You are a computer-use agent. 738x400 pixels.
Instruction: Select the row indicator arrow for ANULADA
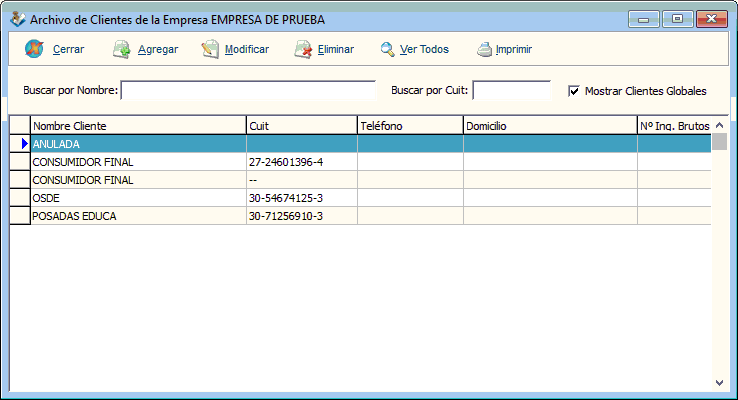point(20,144)
